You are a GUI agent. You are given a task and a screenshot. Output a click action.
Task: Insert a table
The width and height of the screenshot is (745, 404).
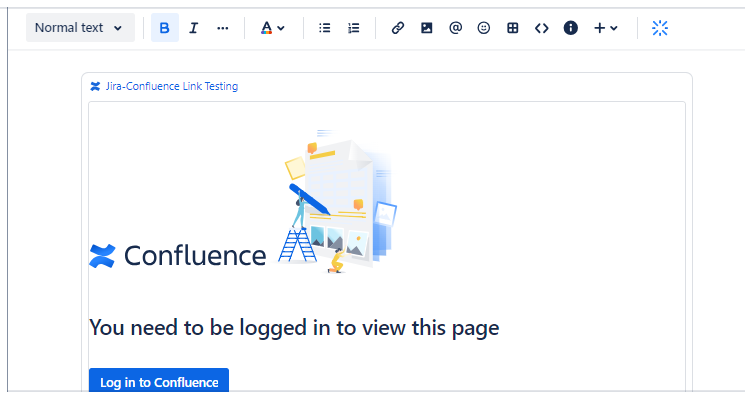pyautogui.click(x=513, y=28)
